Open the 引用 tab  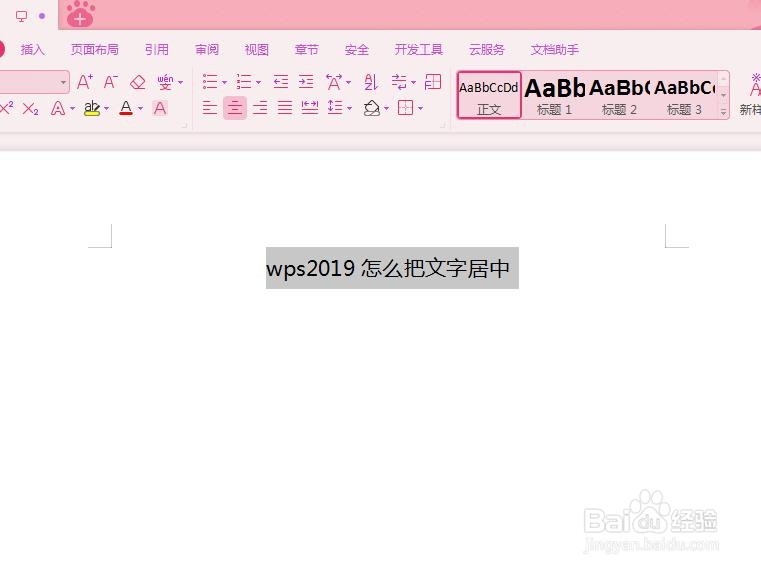tap(157, 49)
